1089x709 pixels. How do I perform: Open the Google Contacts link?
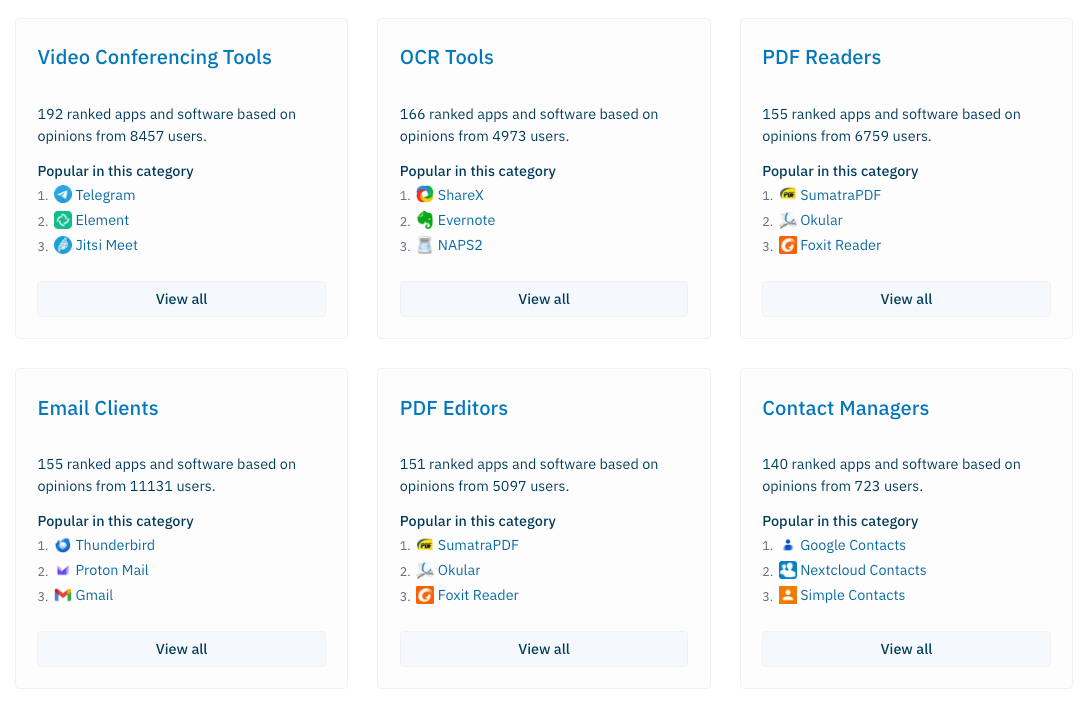[853, 545]
